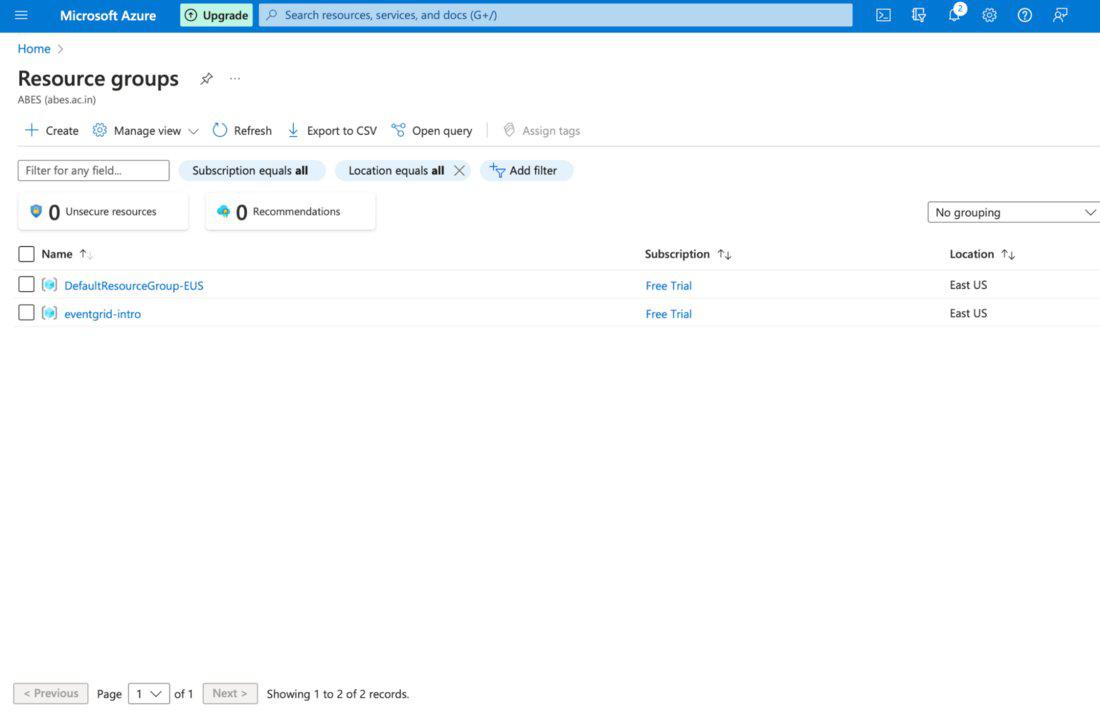
Task: Go to Home breadcrumb
Action: click(34, 48)
